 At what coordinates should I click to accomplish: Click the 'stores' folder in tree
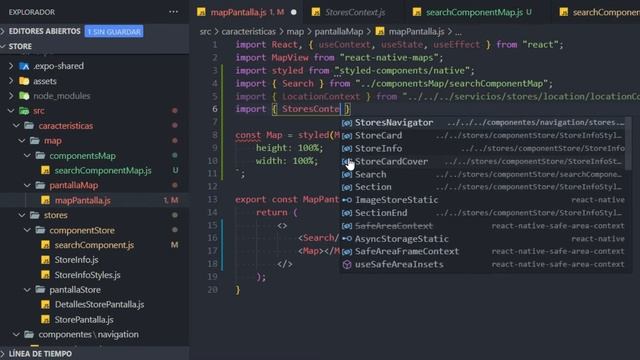[56, 215]
